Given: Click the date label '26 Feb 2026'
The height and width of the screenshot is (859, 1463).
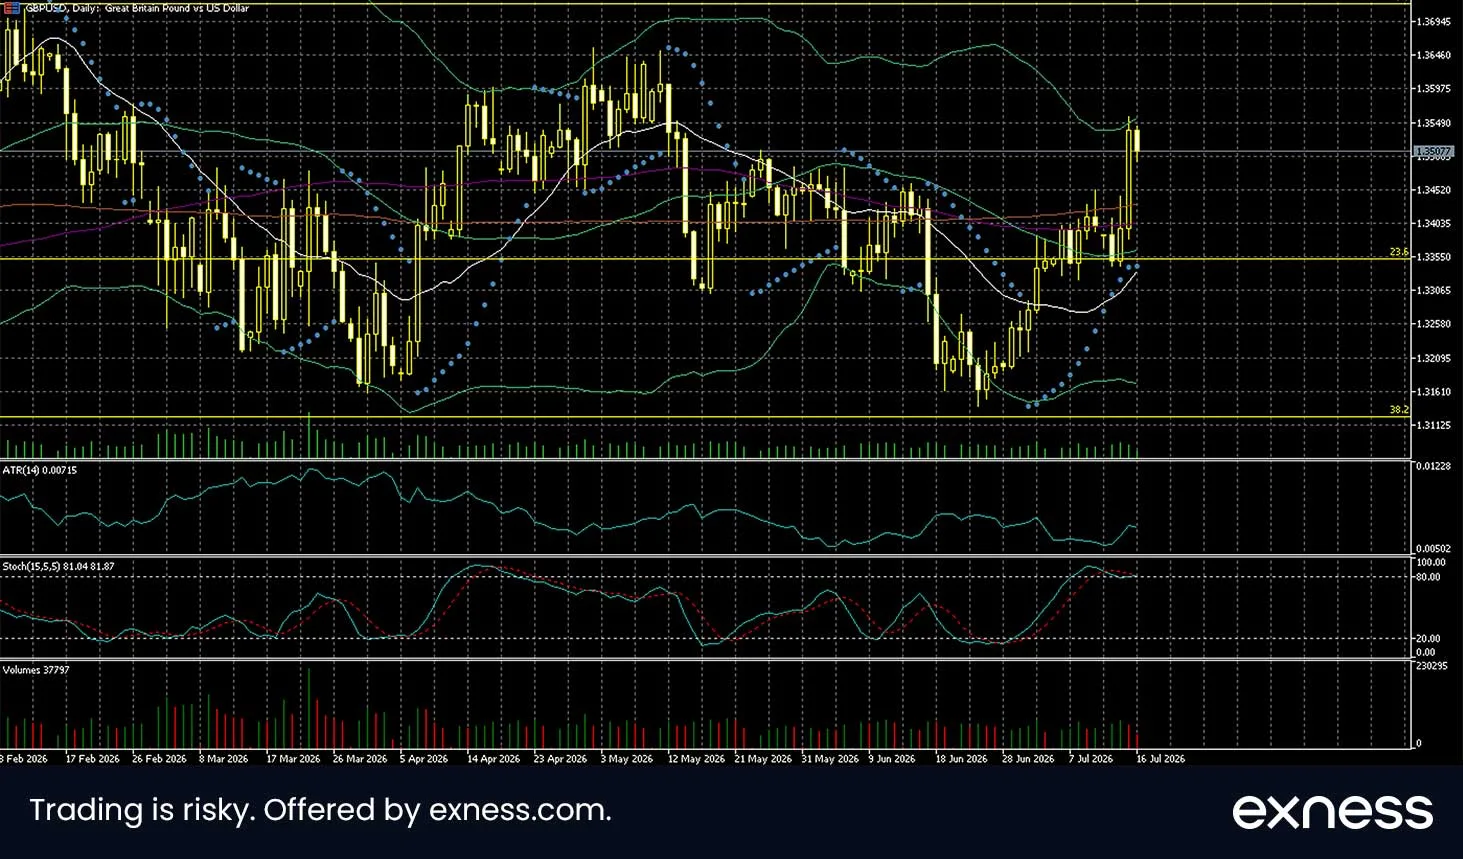Looking at the screenshot, I should (159, 759).
